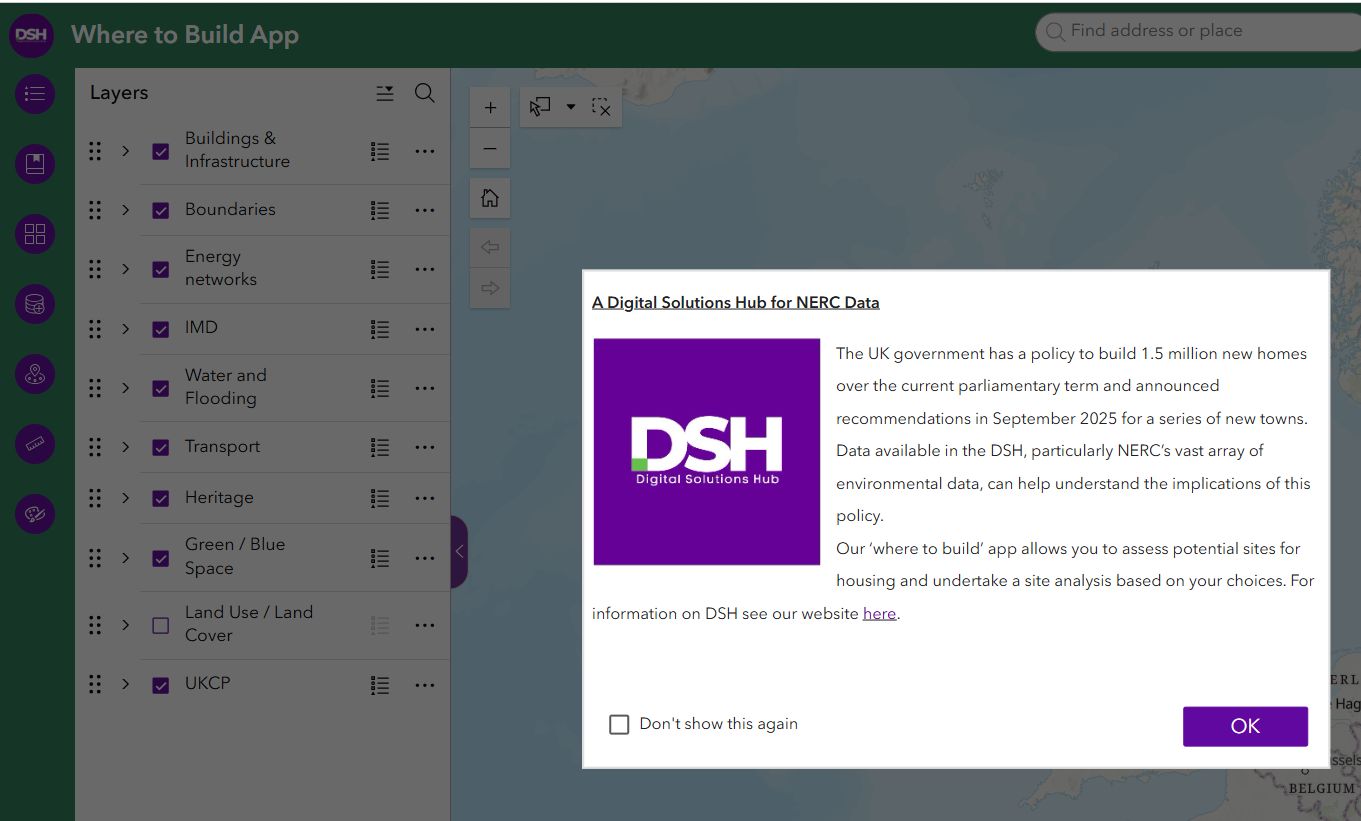
Task: Open more options for Transport
Action: 425,447
